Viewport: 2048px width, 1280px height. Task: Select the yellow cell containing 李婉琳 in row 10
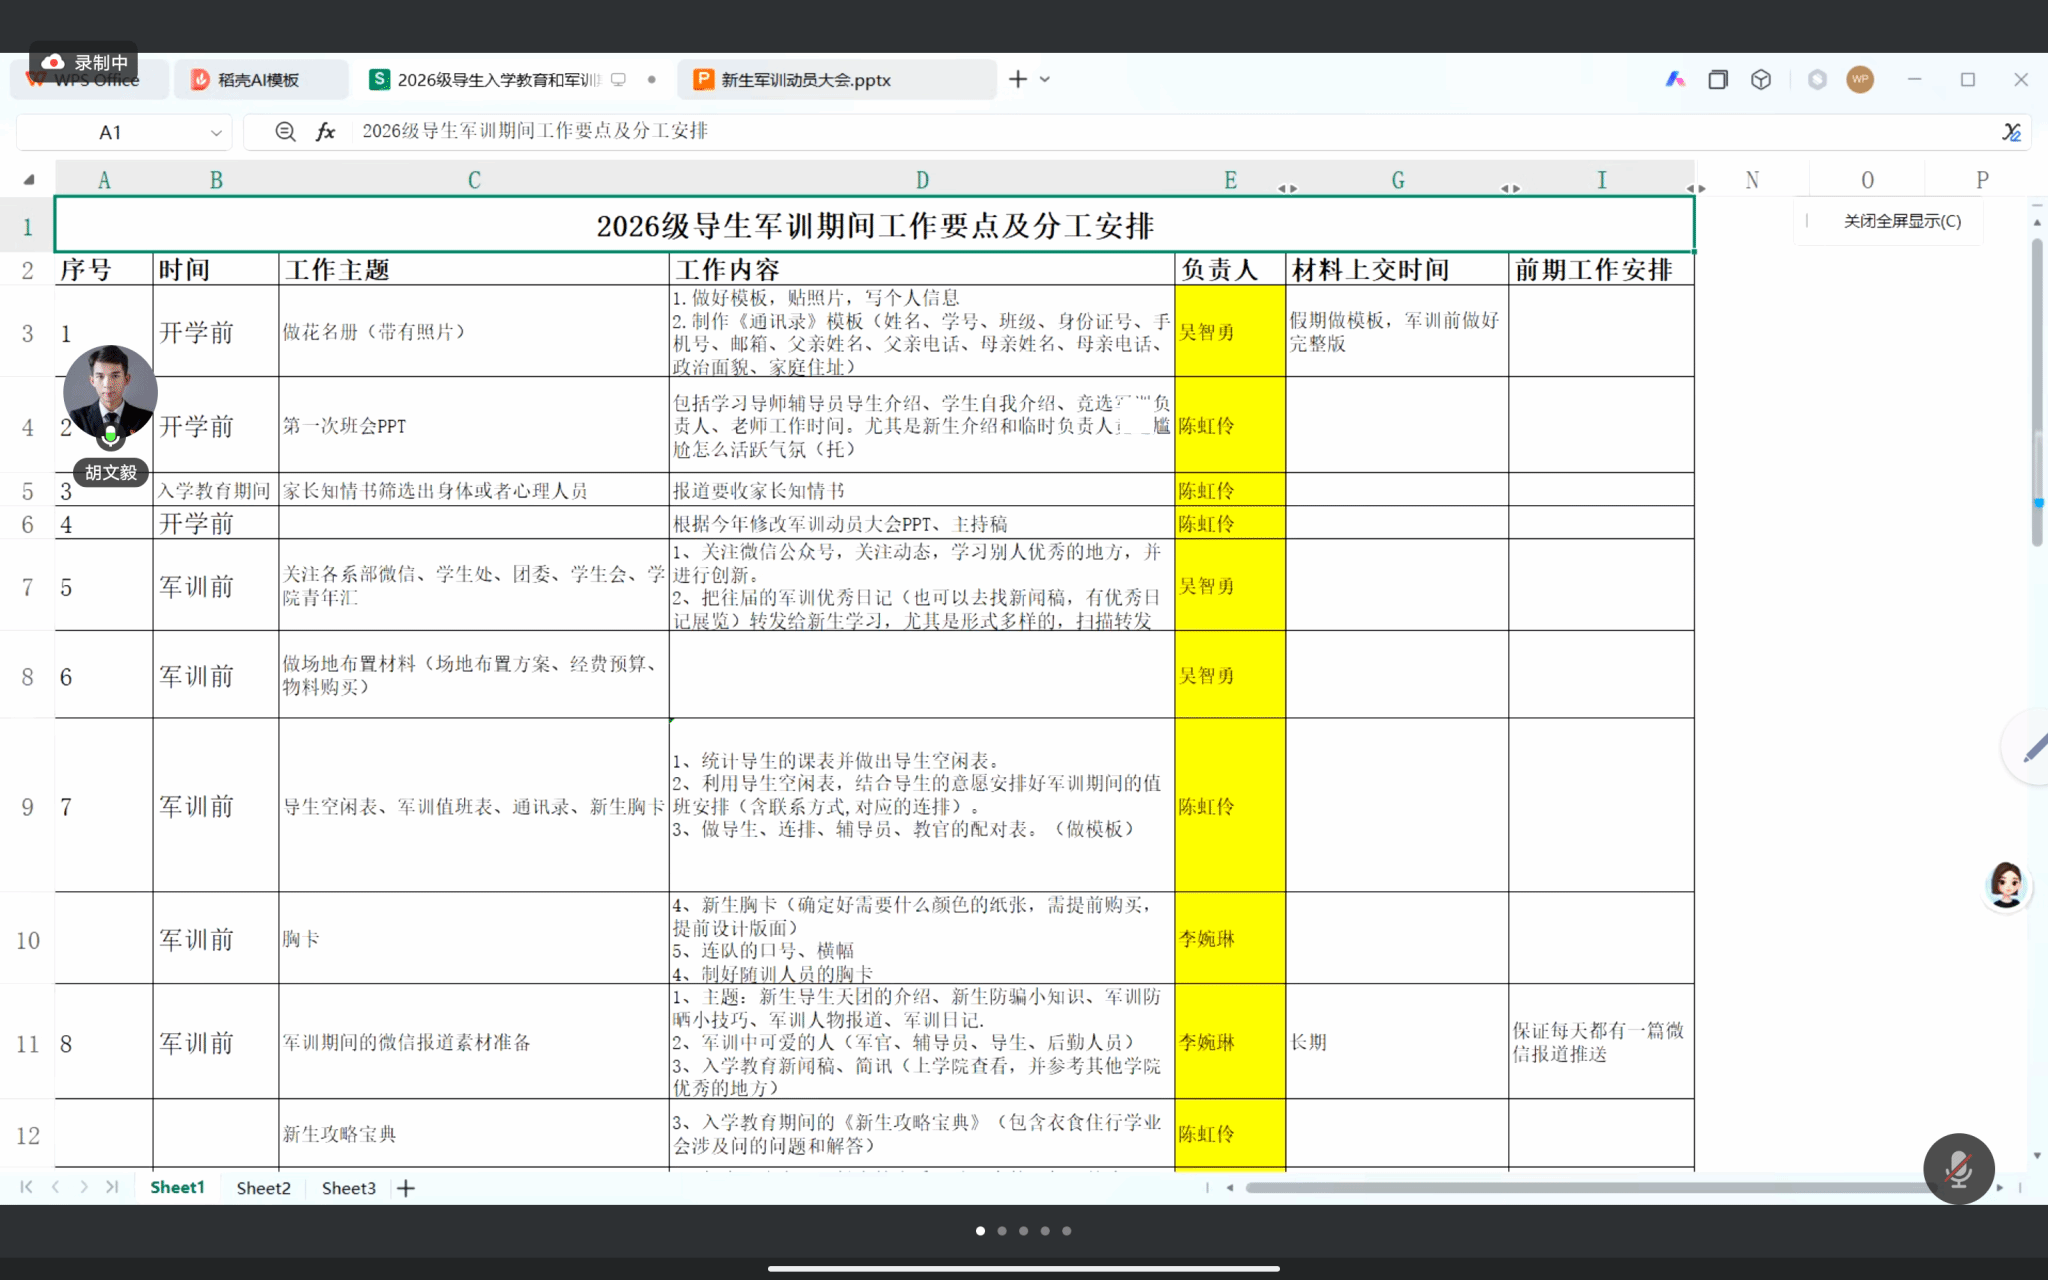(1230, 938)
